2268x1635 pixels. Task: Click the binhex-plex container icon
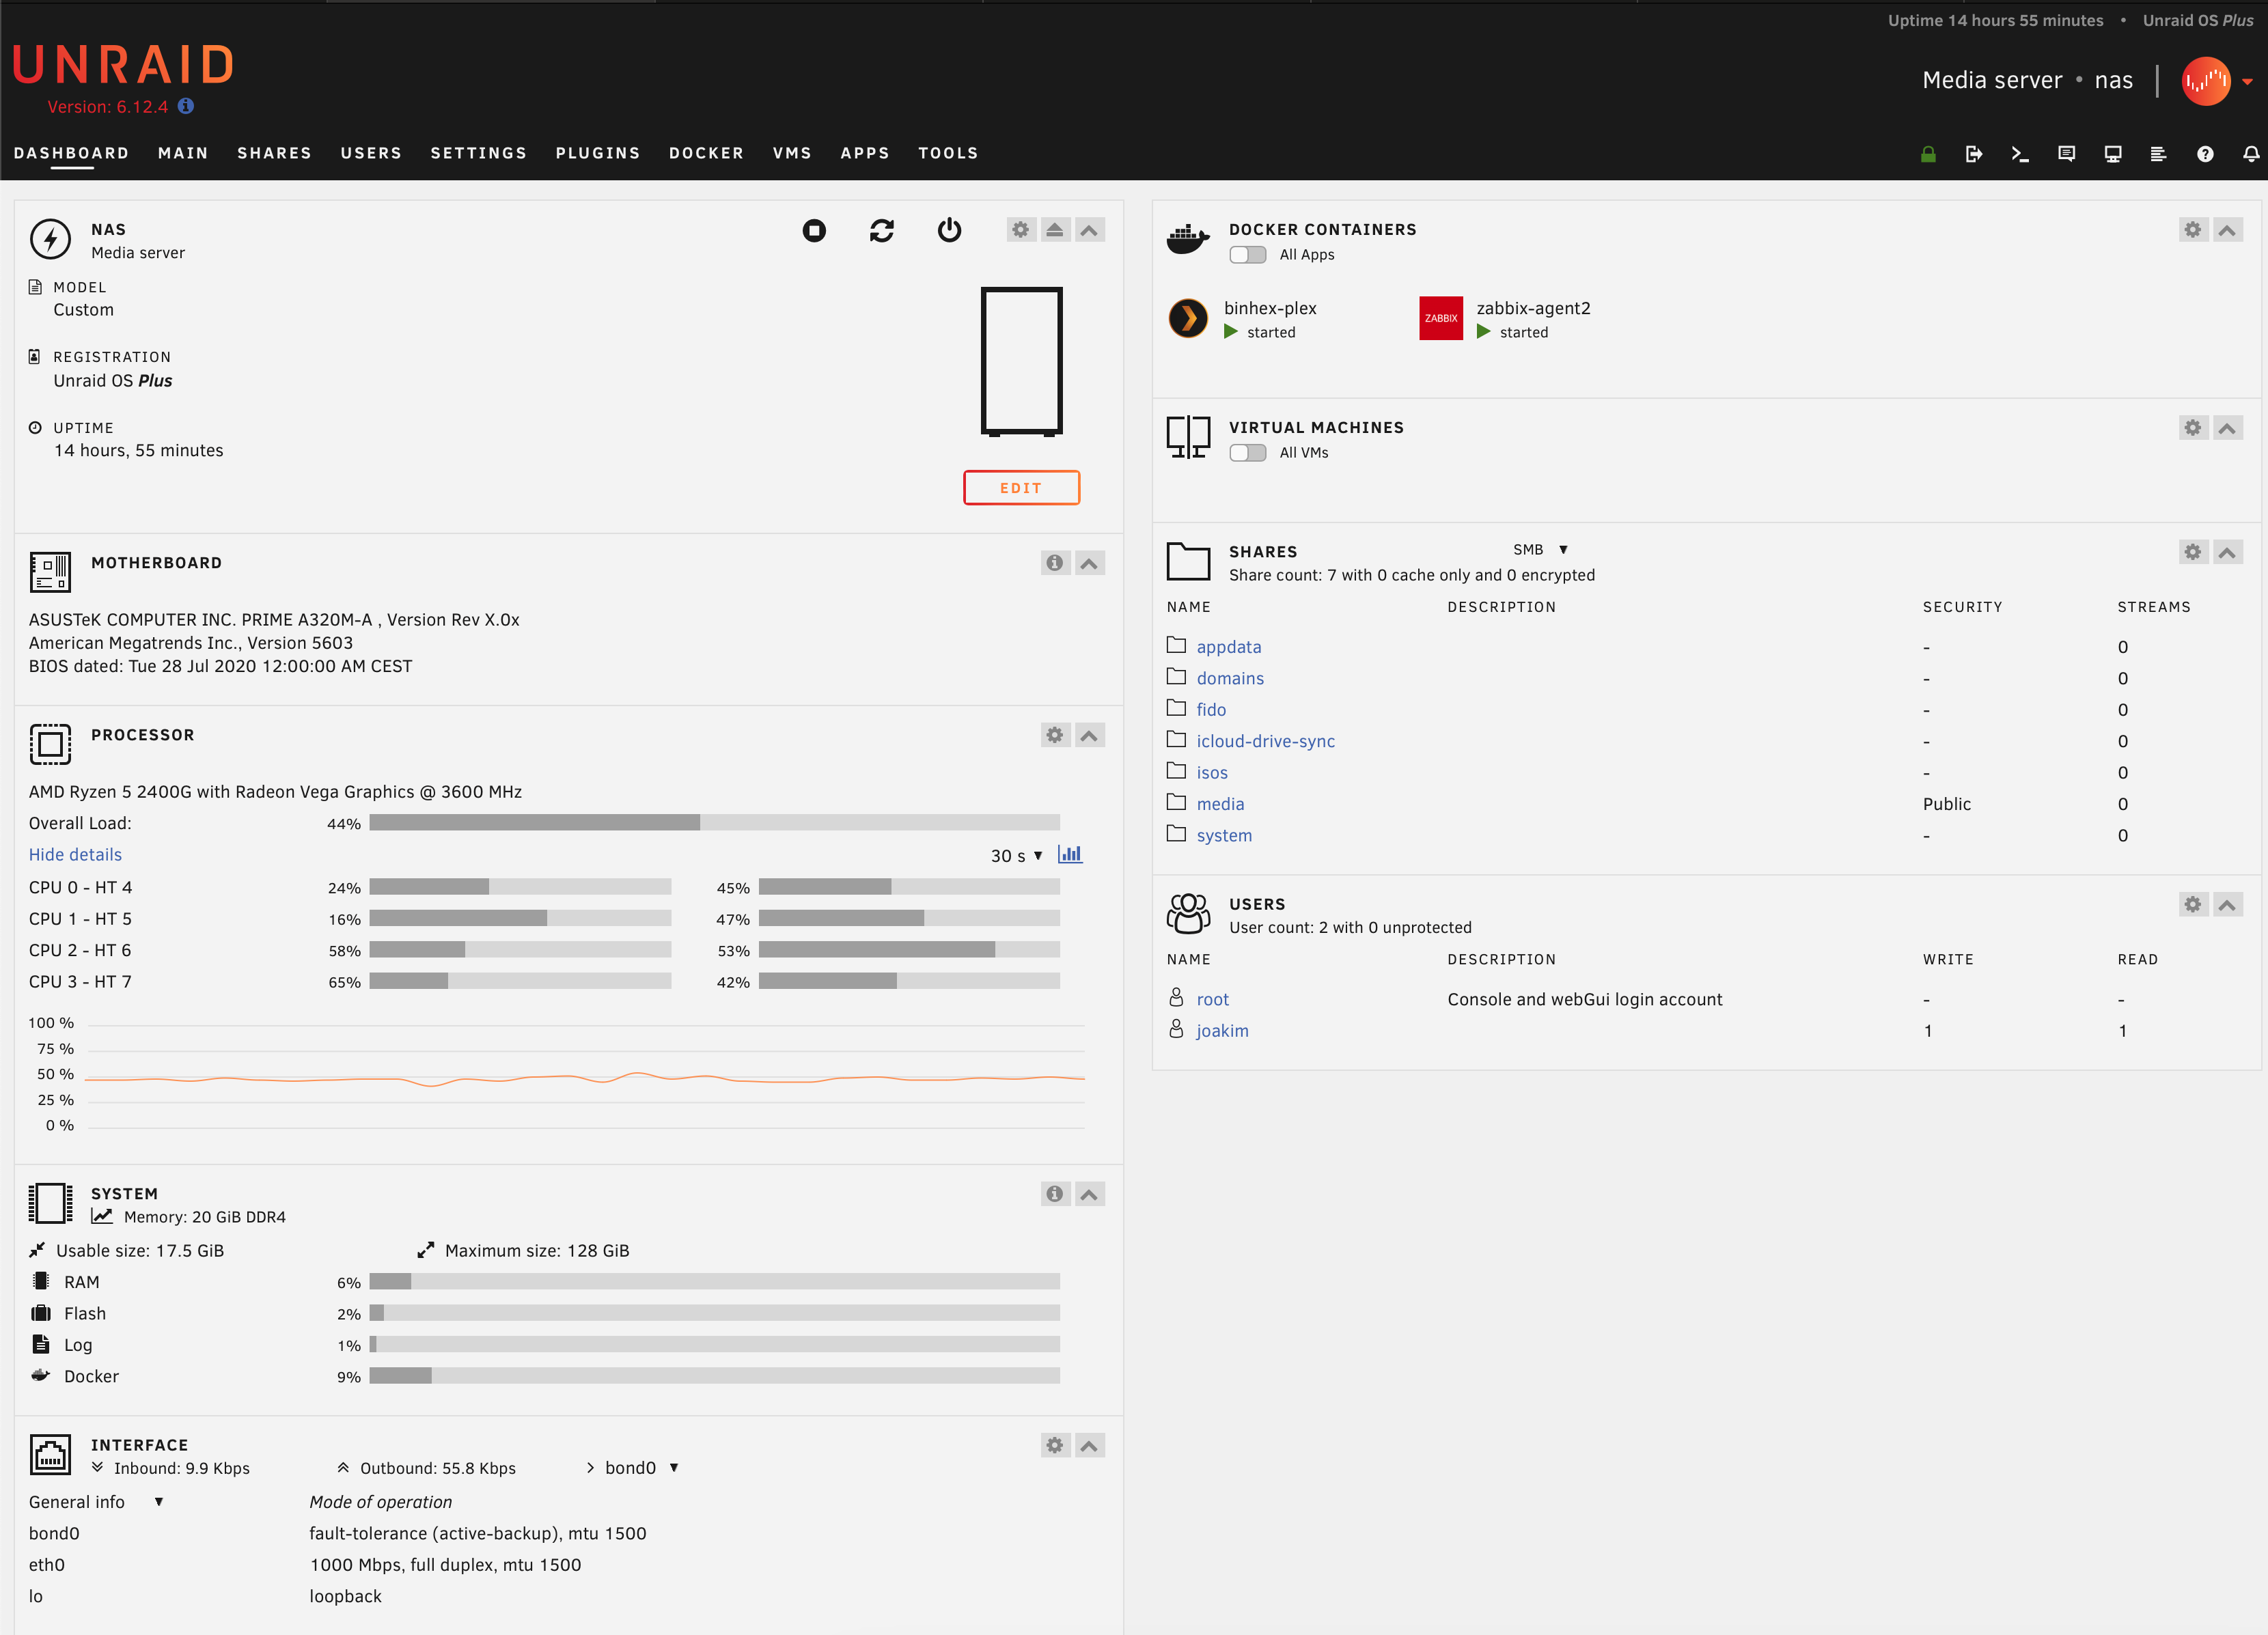tap(1188, 319)
